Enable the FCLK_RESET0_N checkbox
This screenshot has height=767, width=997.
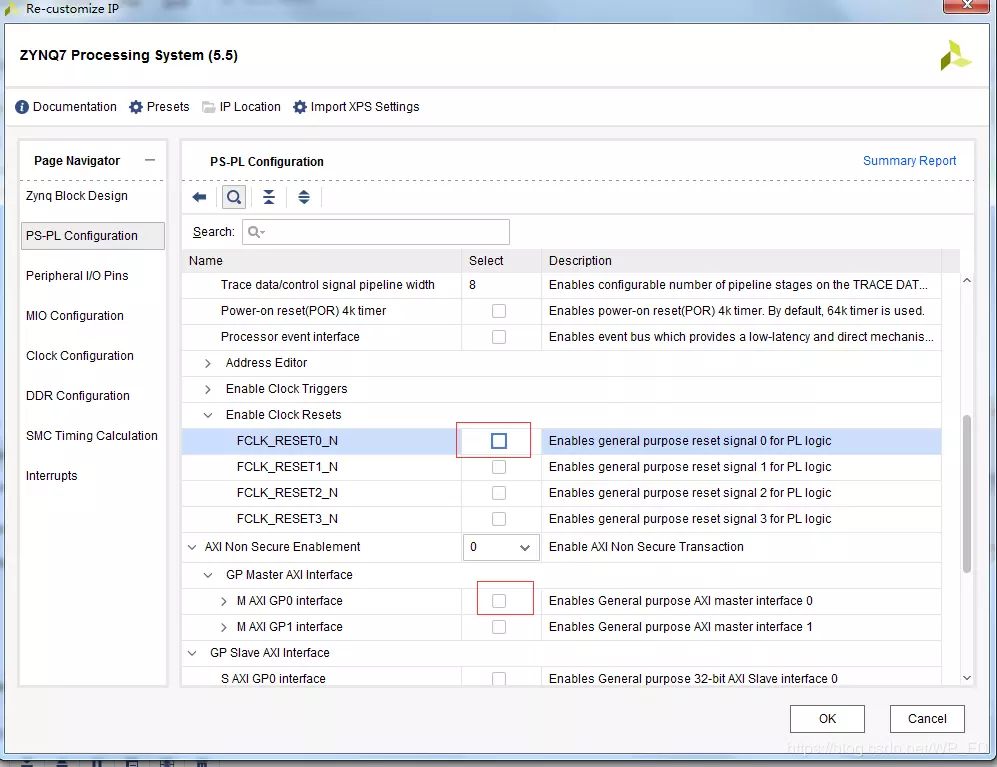pos(499,441)
